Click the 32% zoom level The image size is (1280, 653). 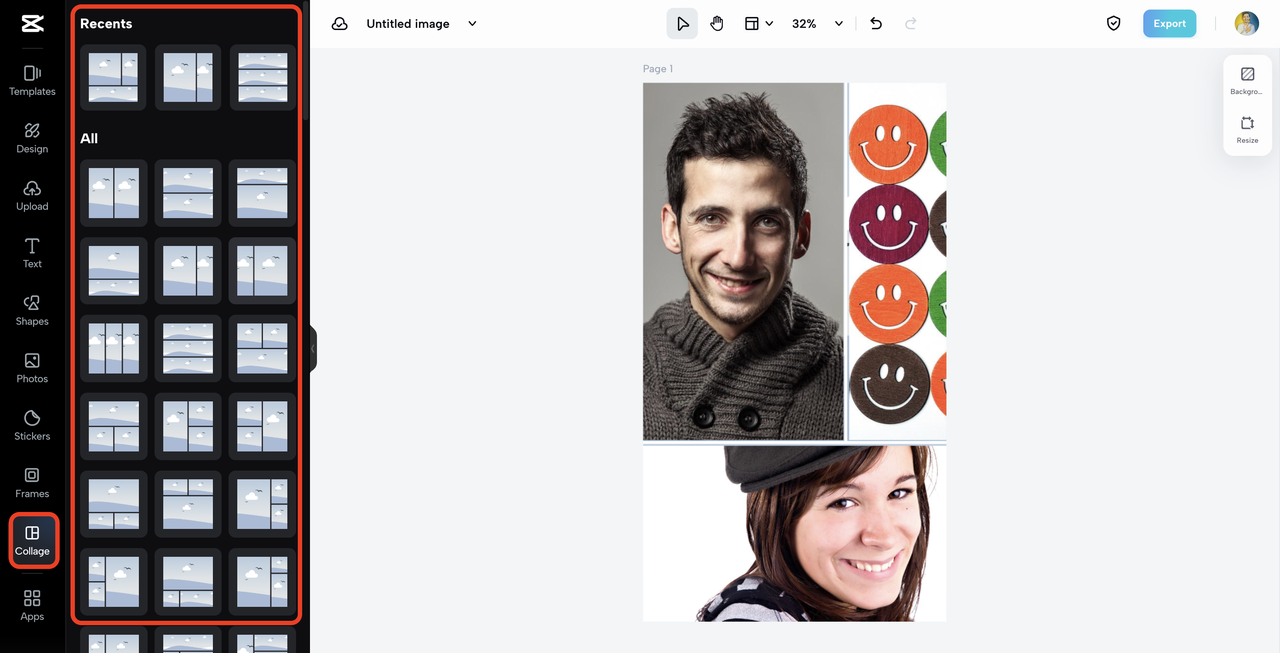804,24
